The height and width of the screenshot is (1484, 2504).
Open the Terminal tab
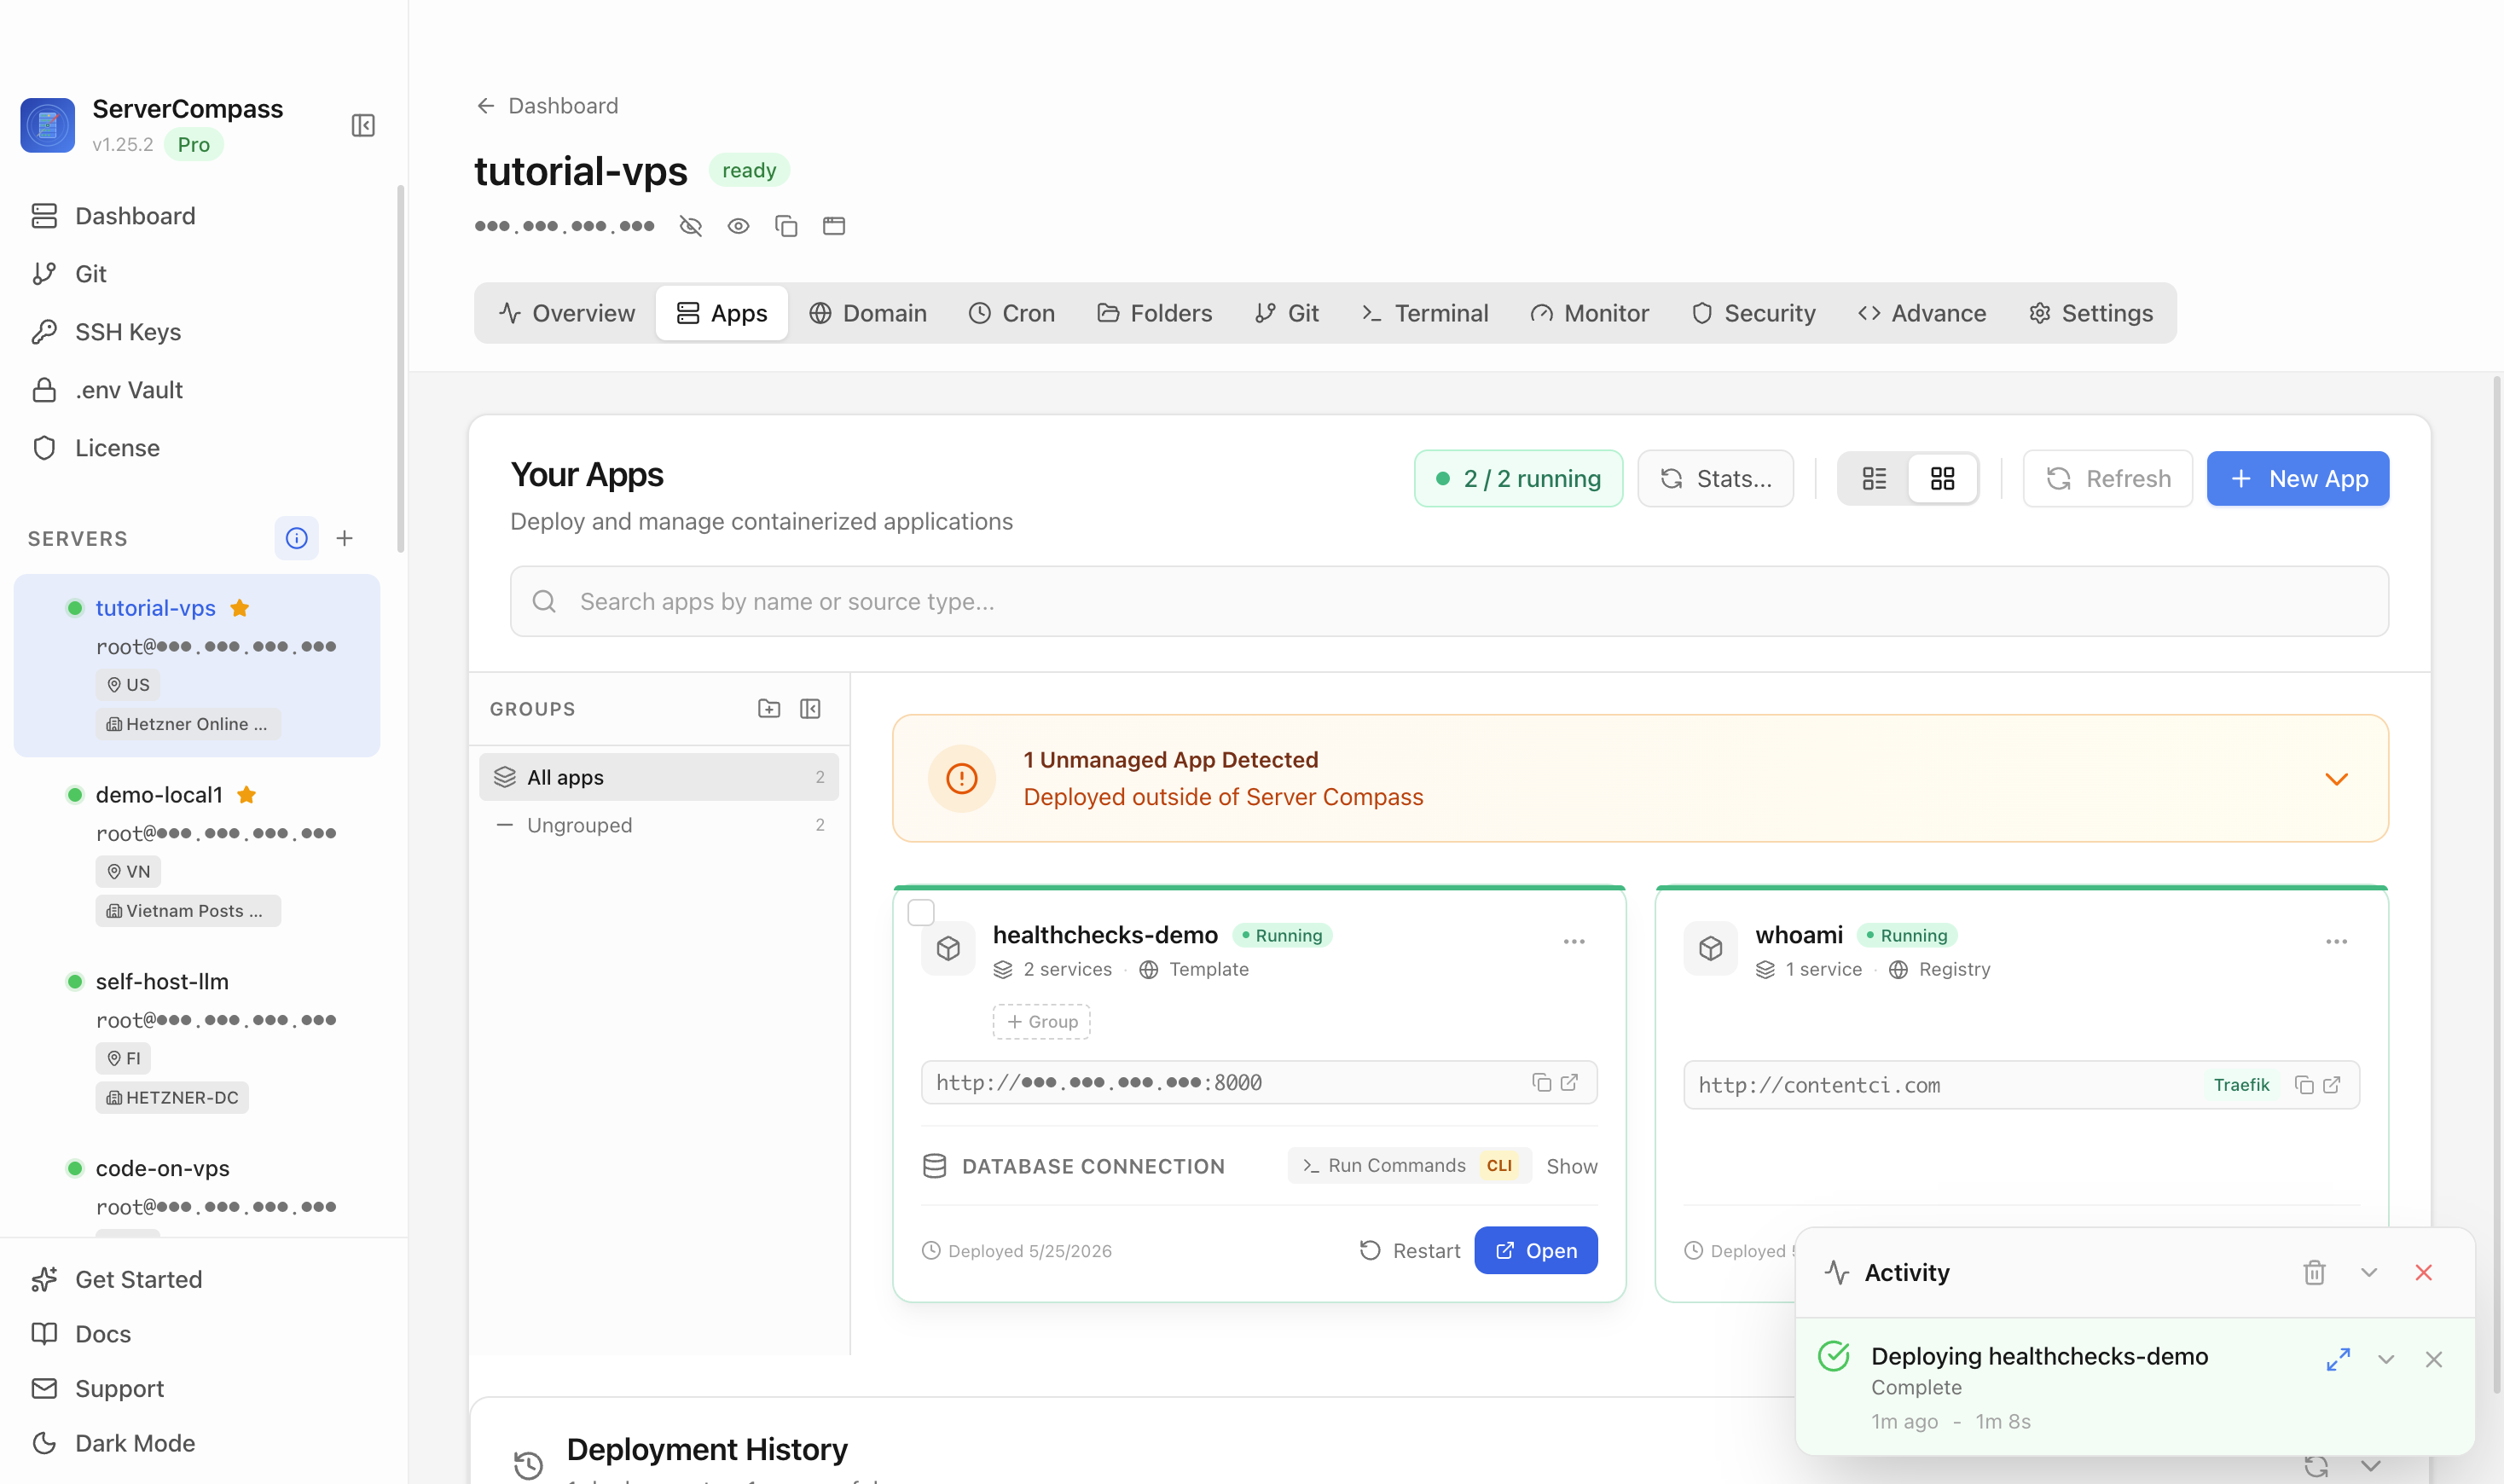[1425, 313]
